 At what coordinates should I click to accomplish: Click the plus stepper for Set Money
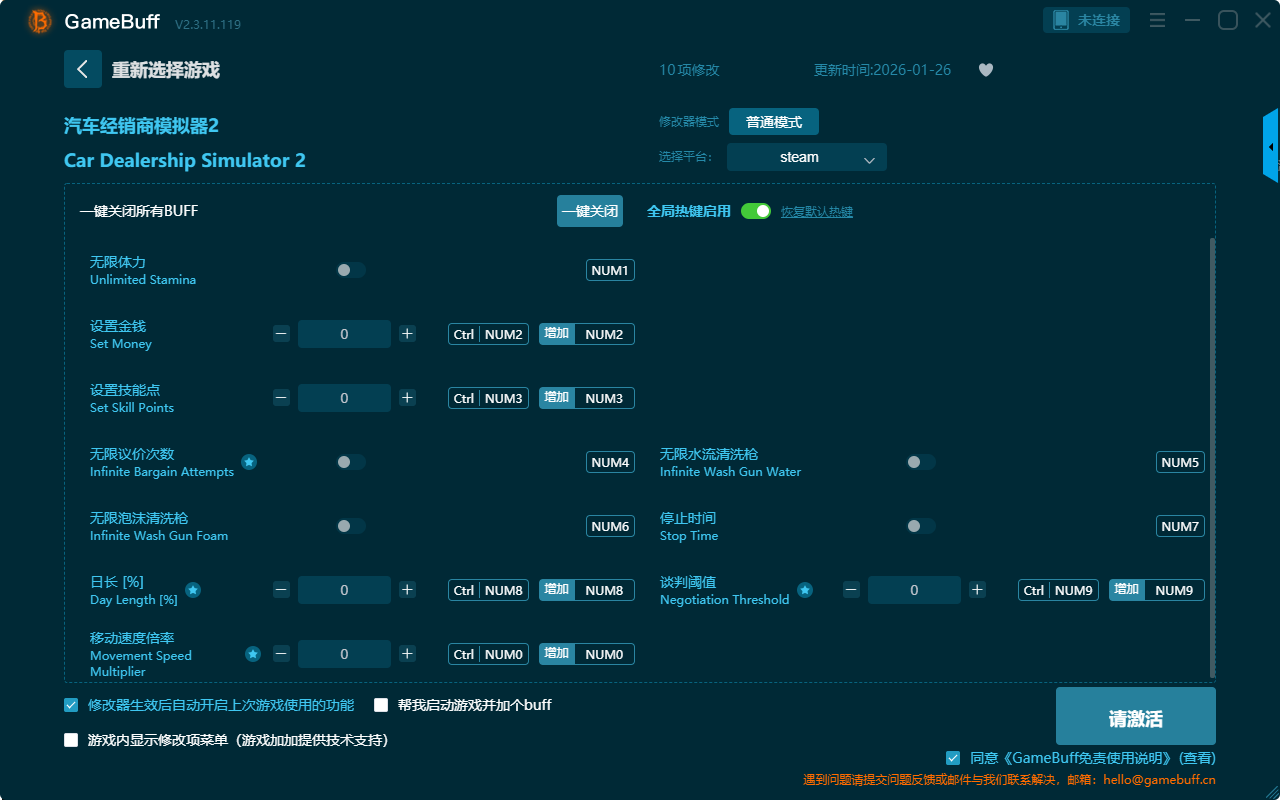point(407,334)
